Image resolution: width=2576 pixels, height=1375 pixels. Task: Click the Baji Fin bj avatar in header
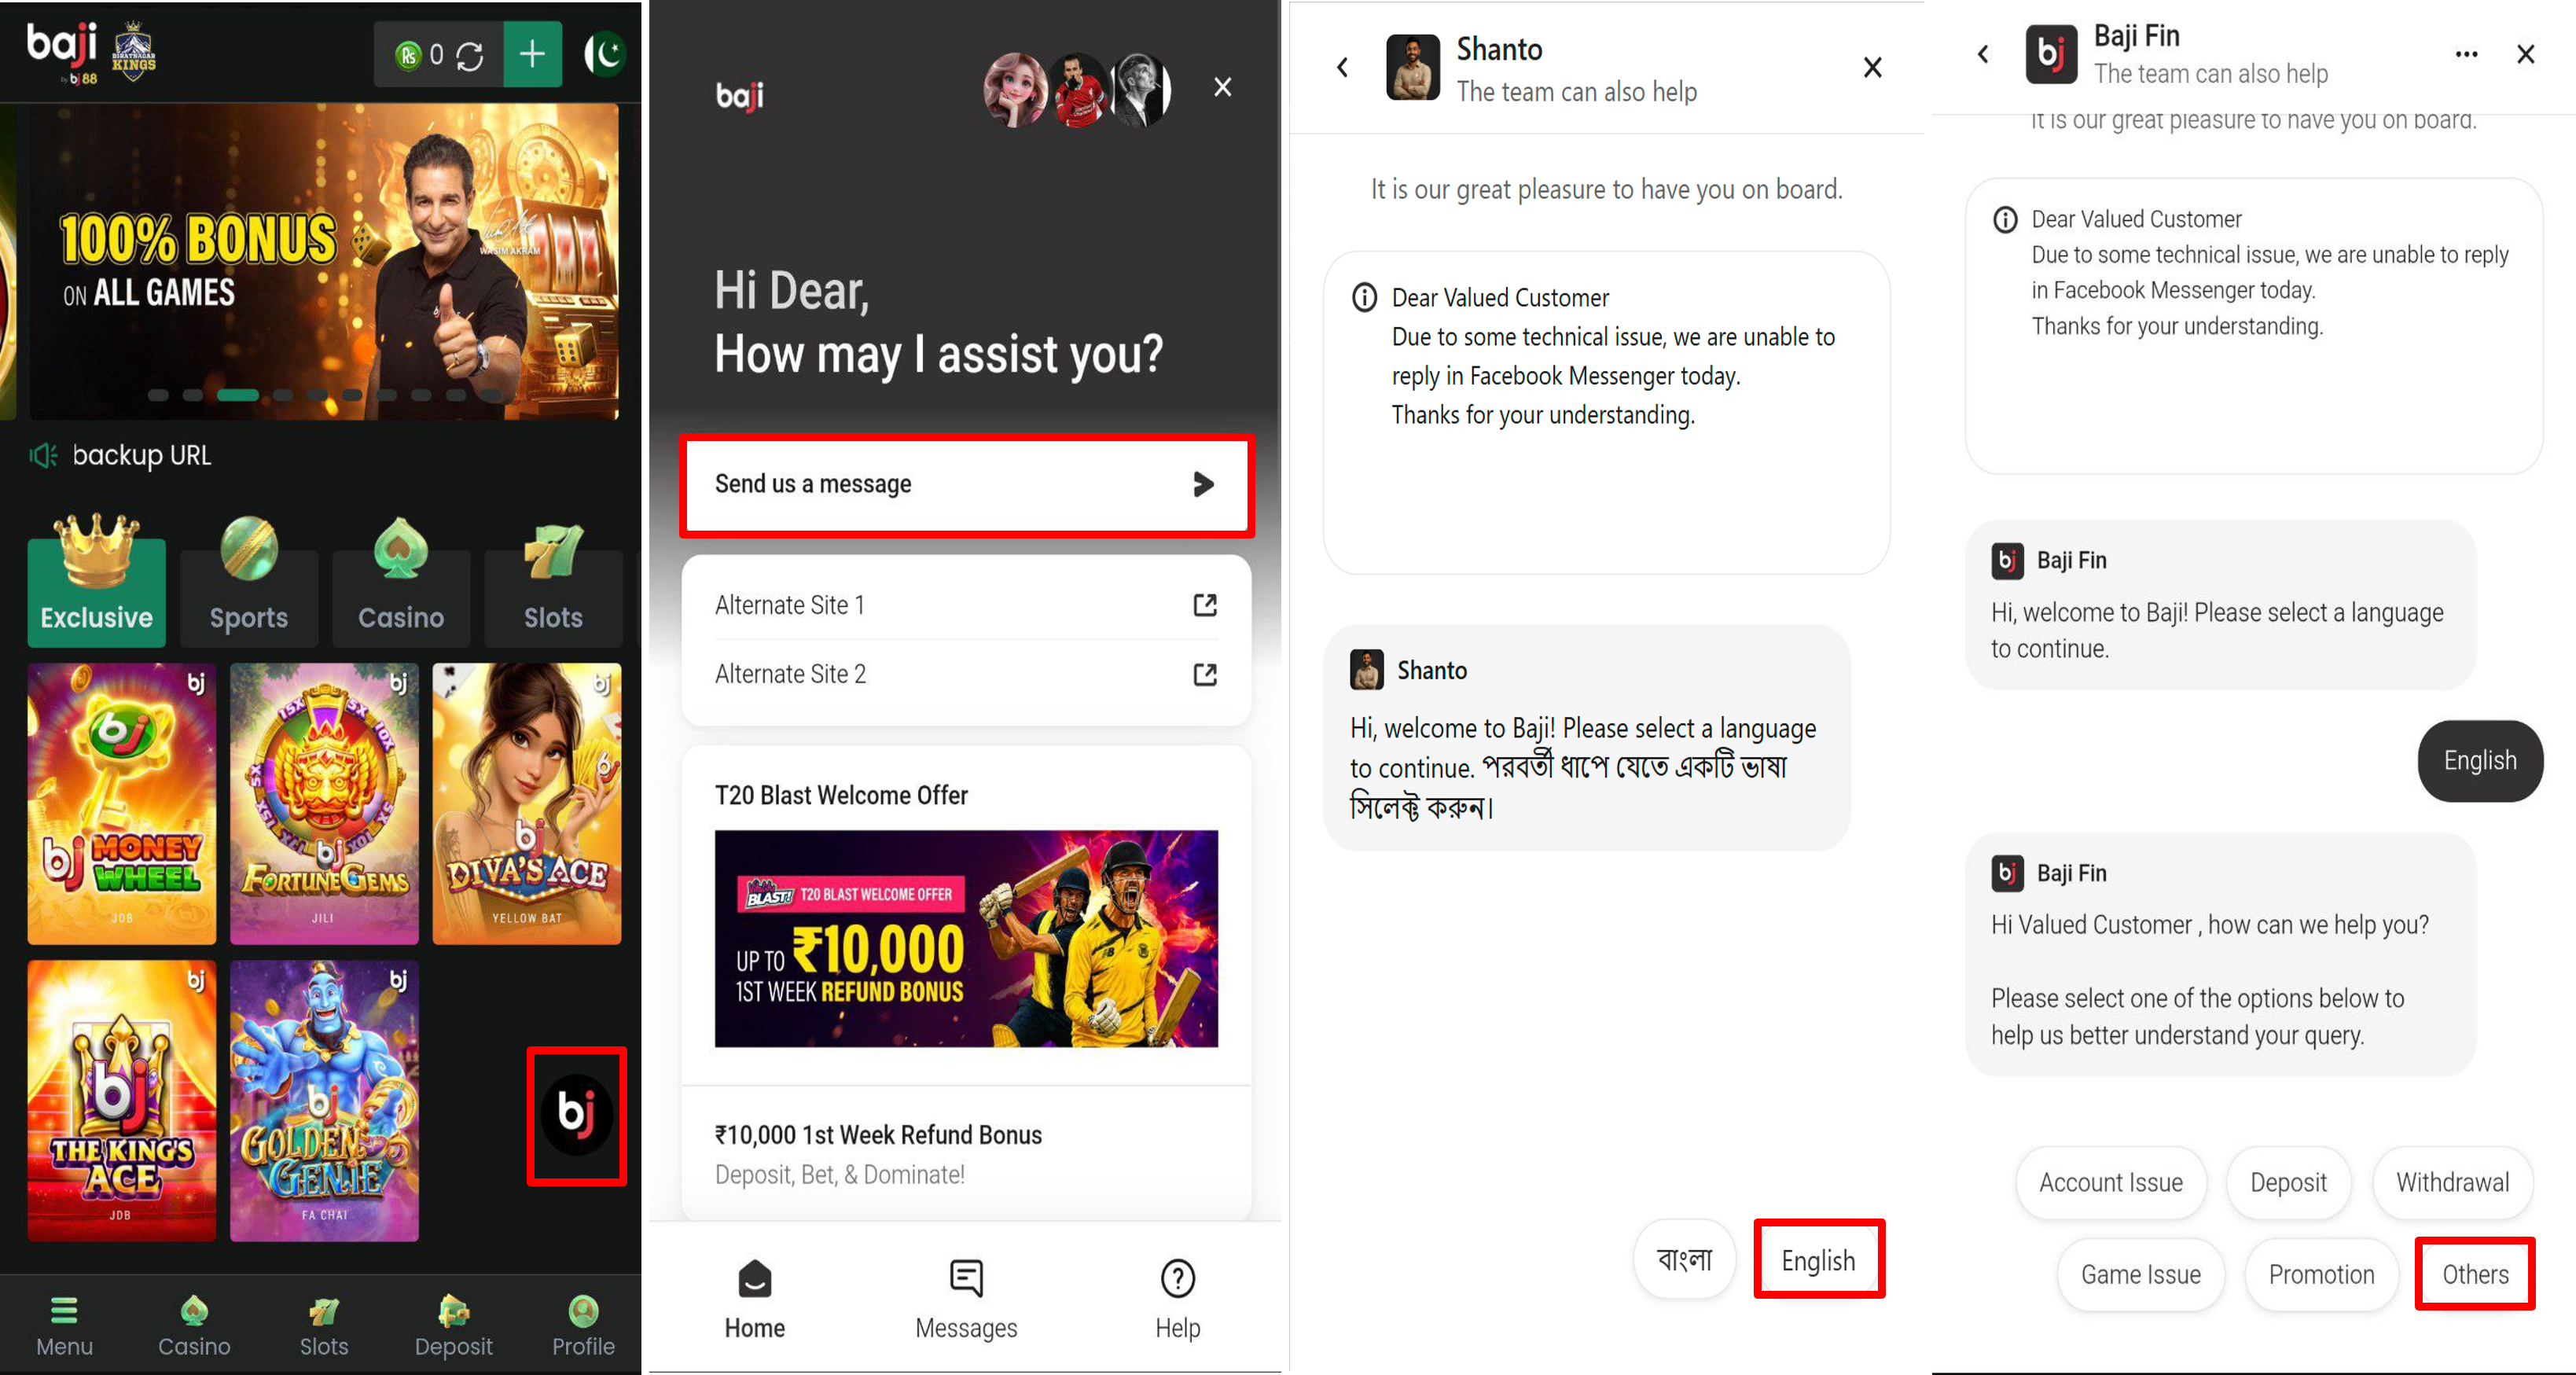coord(2051,54)
